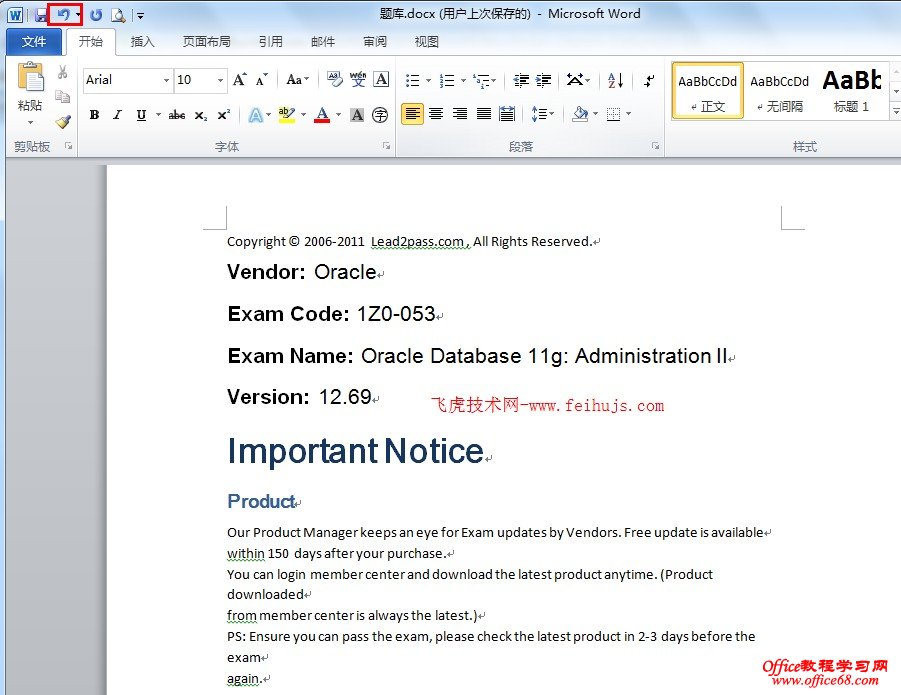The height and width of the screenshot is (695, 901).
Task: Switch to the 页面布局 (Page Layout) tab
Action: click(x=206, y=41)
